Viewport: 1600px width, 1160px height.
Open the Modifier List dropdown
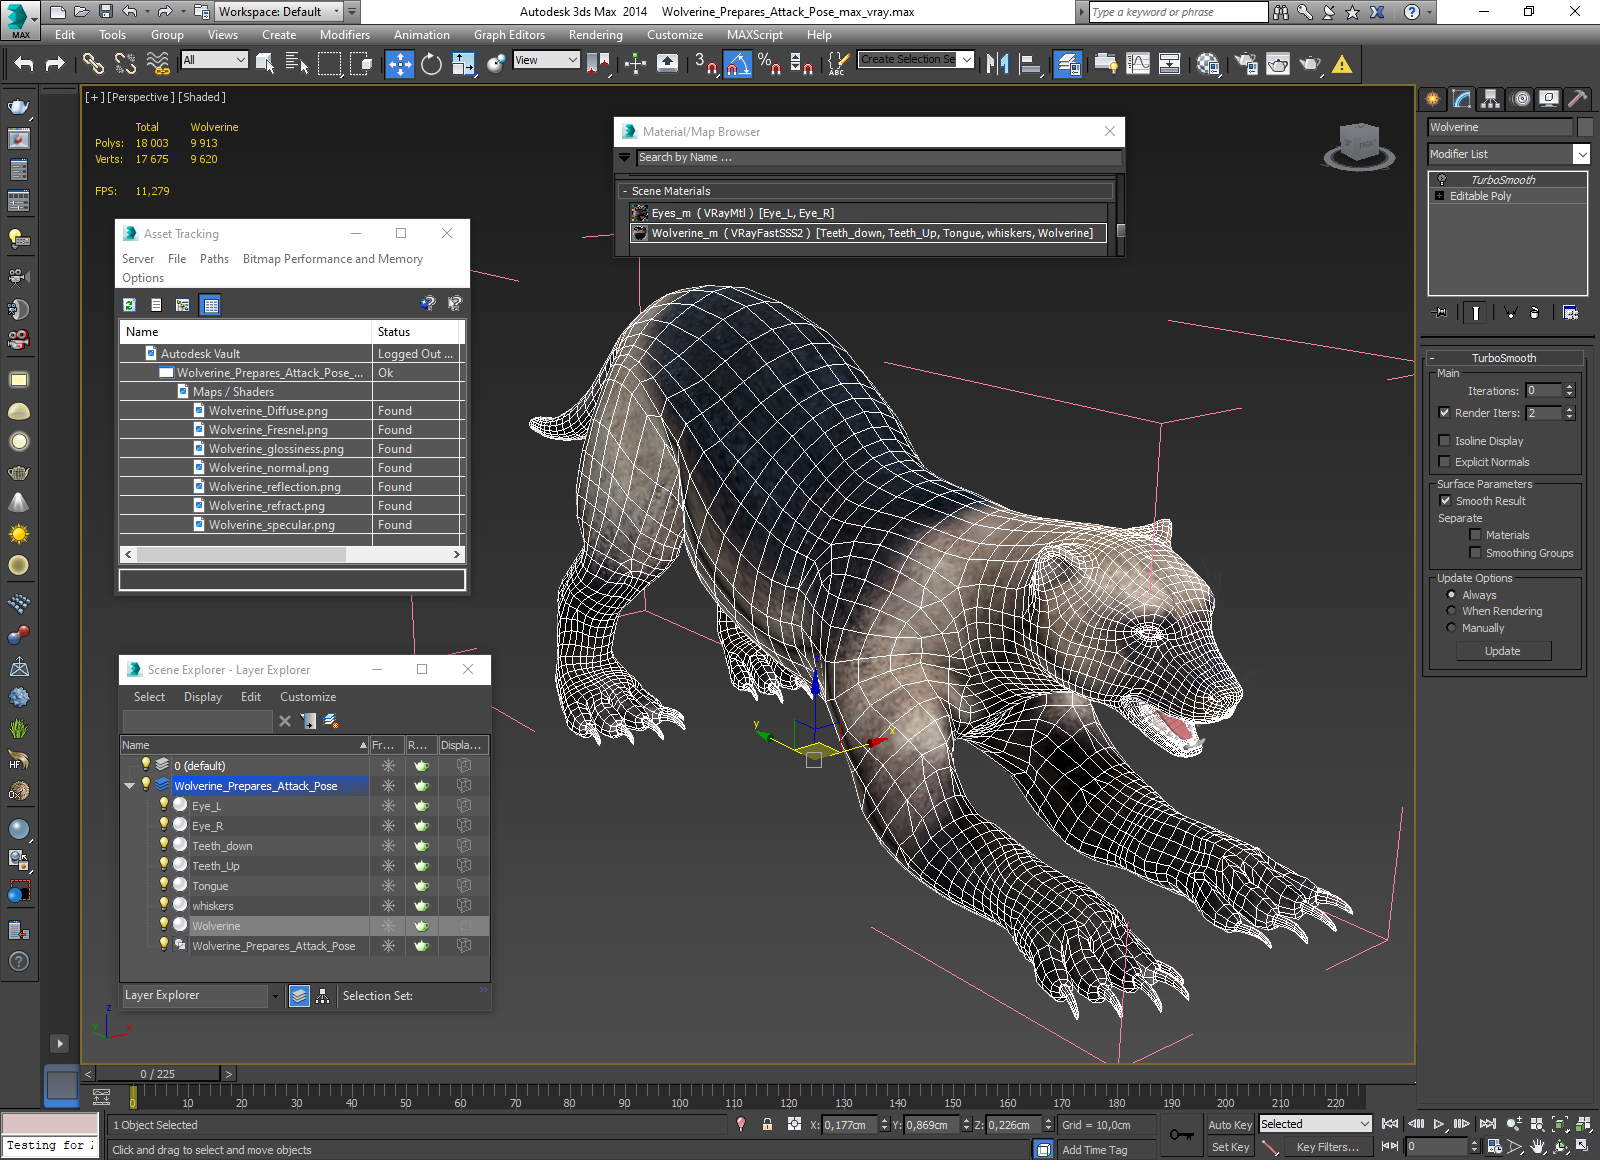tap(1581, 154)
